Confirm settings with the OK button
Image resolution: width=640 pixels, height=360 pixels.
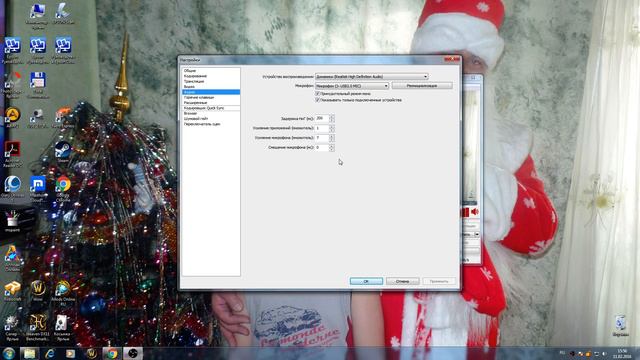click(366, 281)
